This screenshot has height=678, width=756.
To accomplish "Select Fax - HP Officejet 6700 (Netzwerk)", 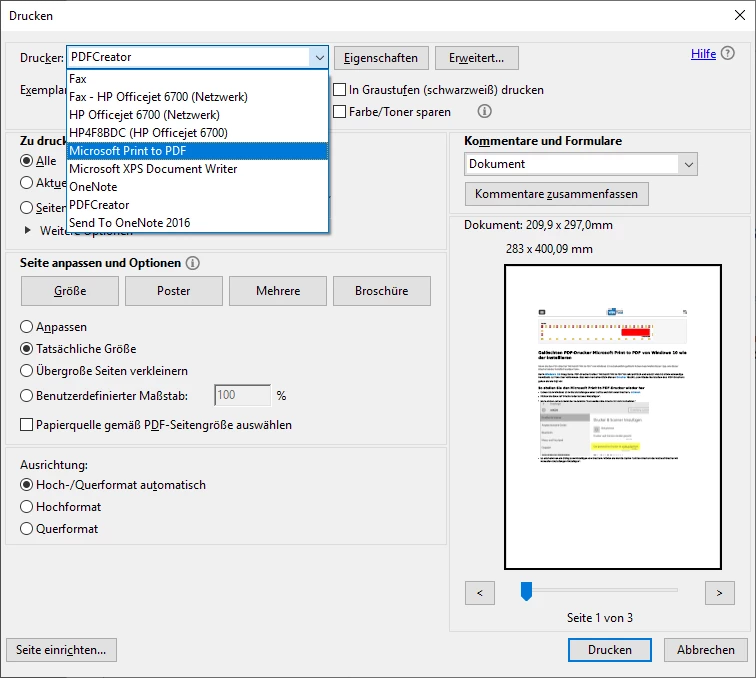I will (198, 97).
